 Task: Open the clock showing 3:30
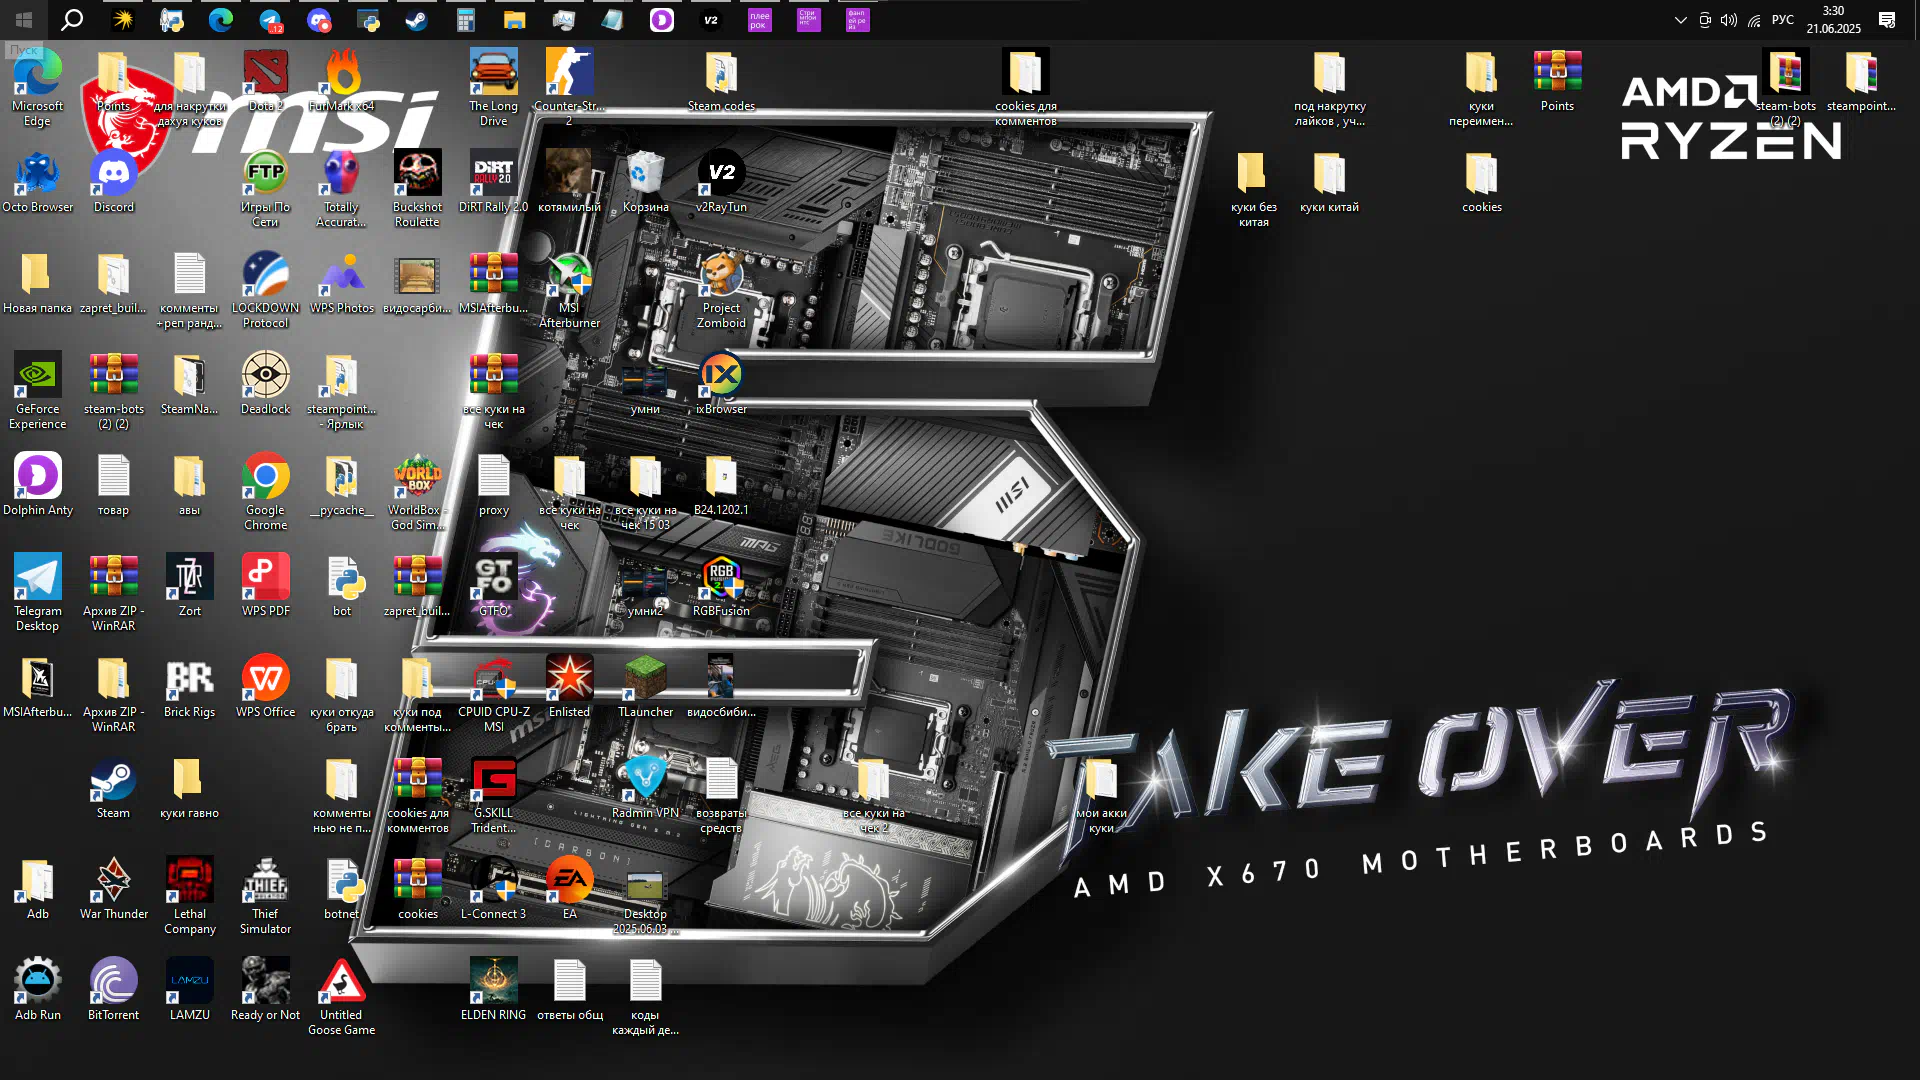[1833, 19]
